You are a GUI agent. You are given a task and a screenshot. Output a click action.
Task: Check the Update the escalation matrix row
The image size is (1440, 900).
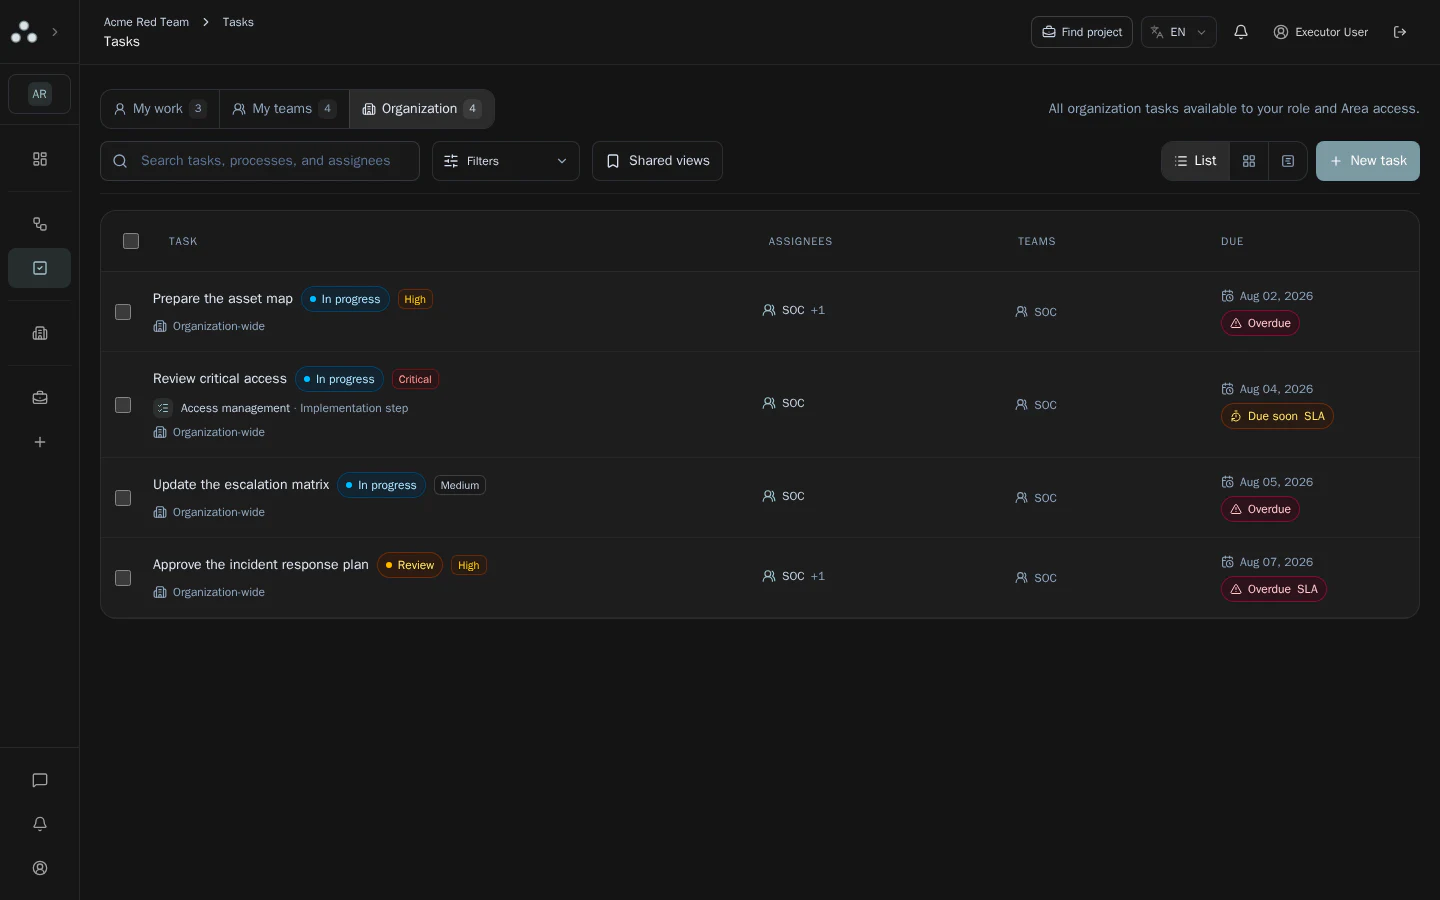point(123,498)
